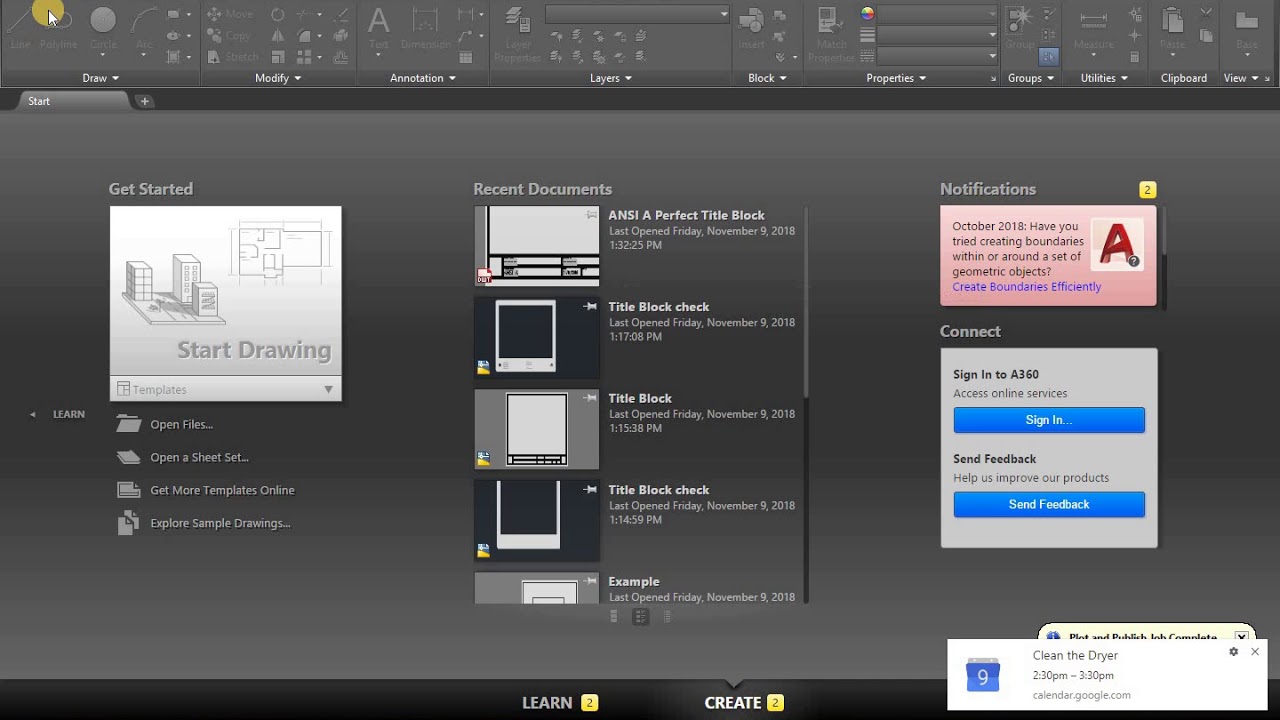This screenshot has height=720, width=1280.
Task: Open the Layer Properties manager
Action: [517, 33]
